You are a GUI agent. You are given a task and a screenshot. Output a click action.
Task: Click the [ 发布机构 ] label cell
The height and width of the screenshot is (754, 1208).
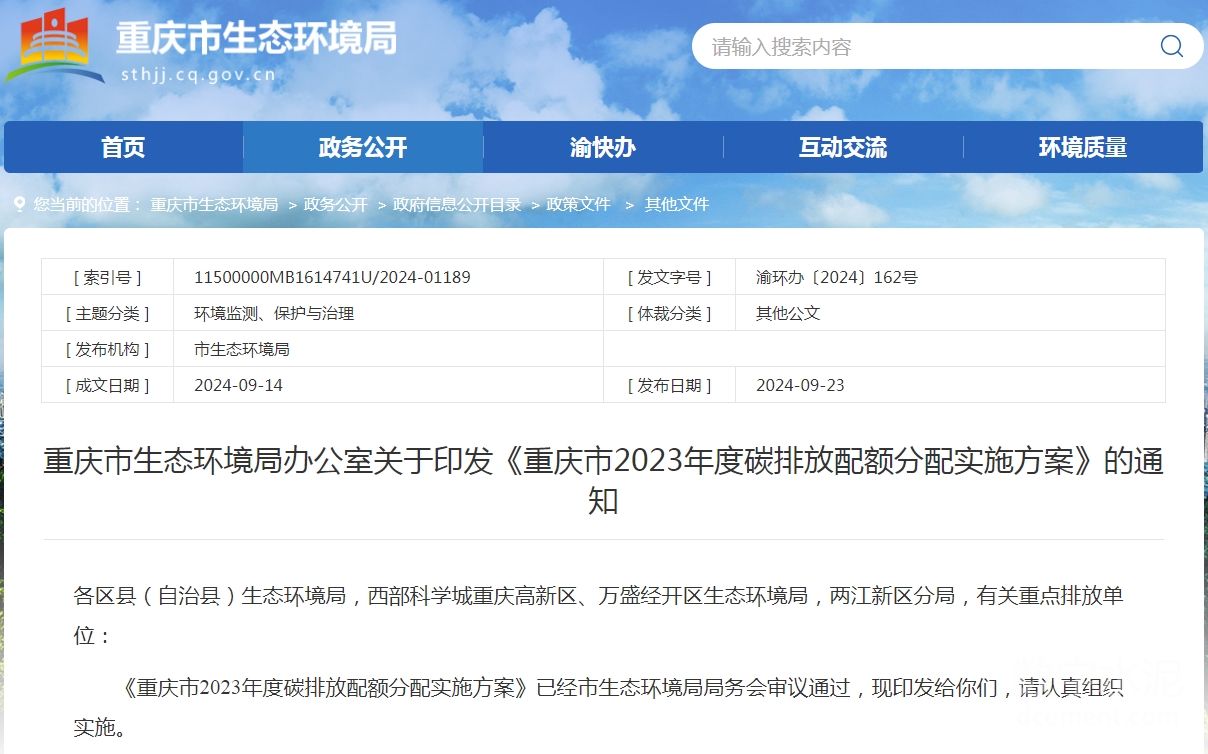coord(108,349)
